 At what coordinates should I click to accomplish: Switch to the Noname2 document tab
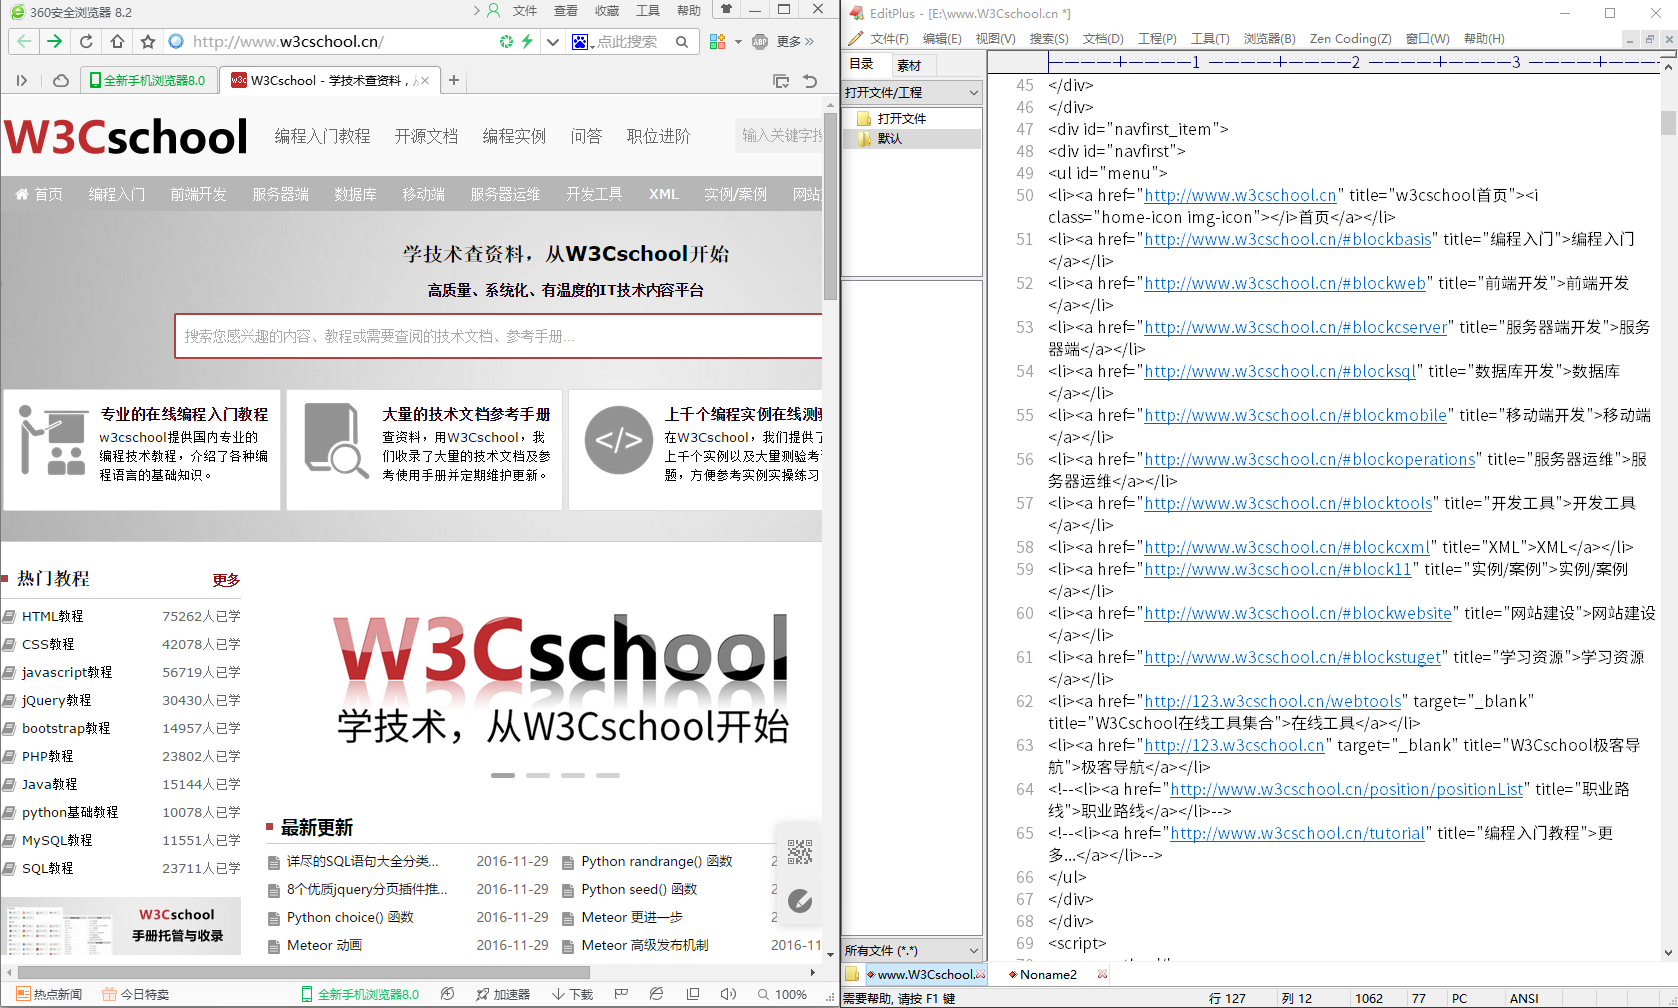point(1048,974)
